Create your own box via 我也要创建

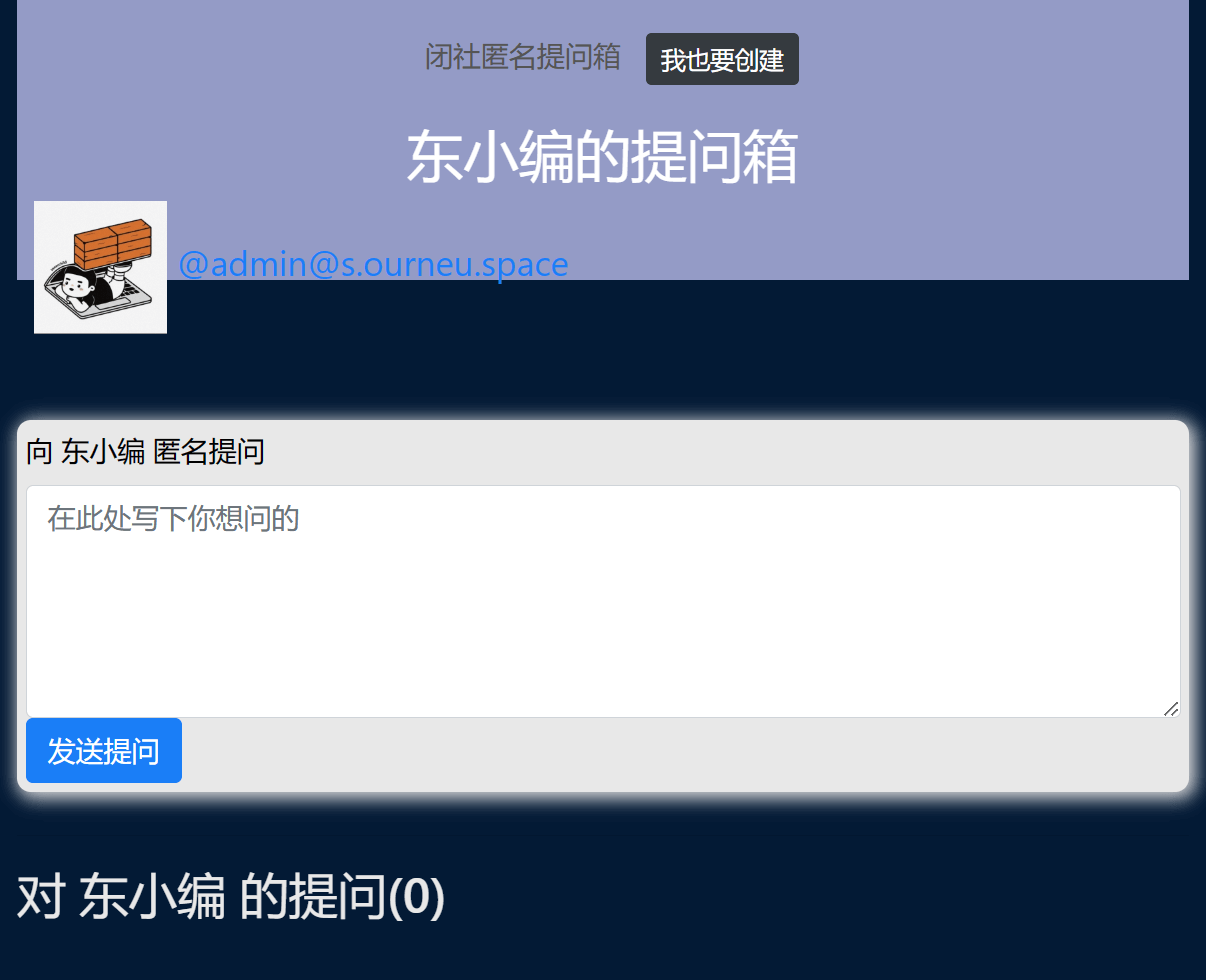click(x=722, y=59)
